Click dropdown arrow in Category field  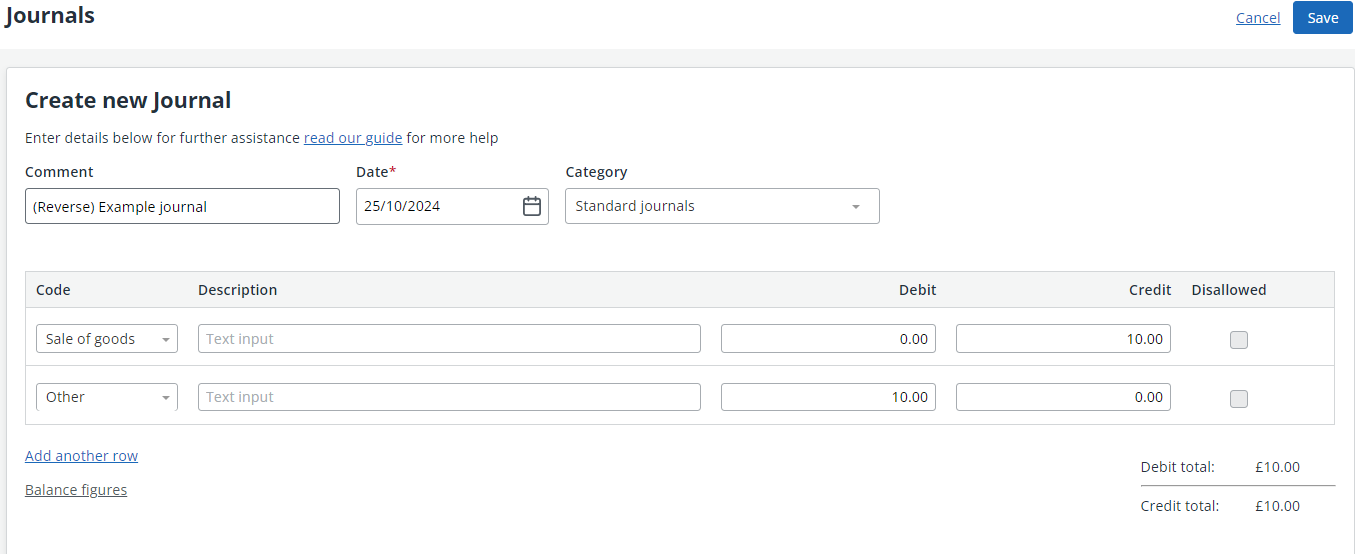856,207
